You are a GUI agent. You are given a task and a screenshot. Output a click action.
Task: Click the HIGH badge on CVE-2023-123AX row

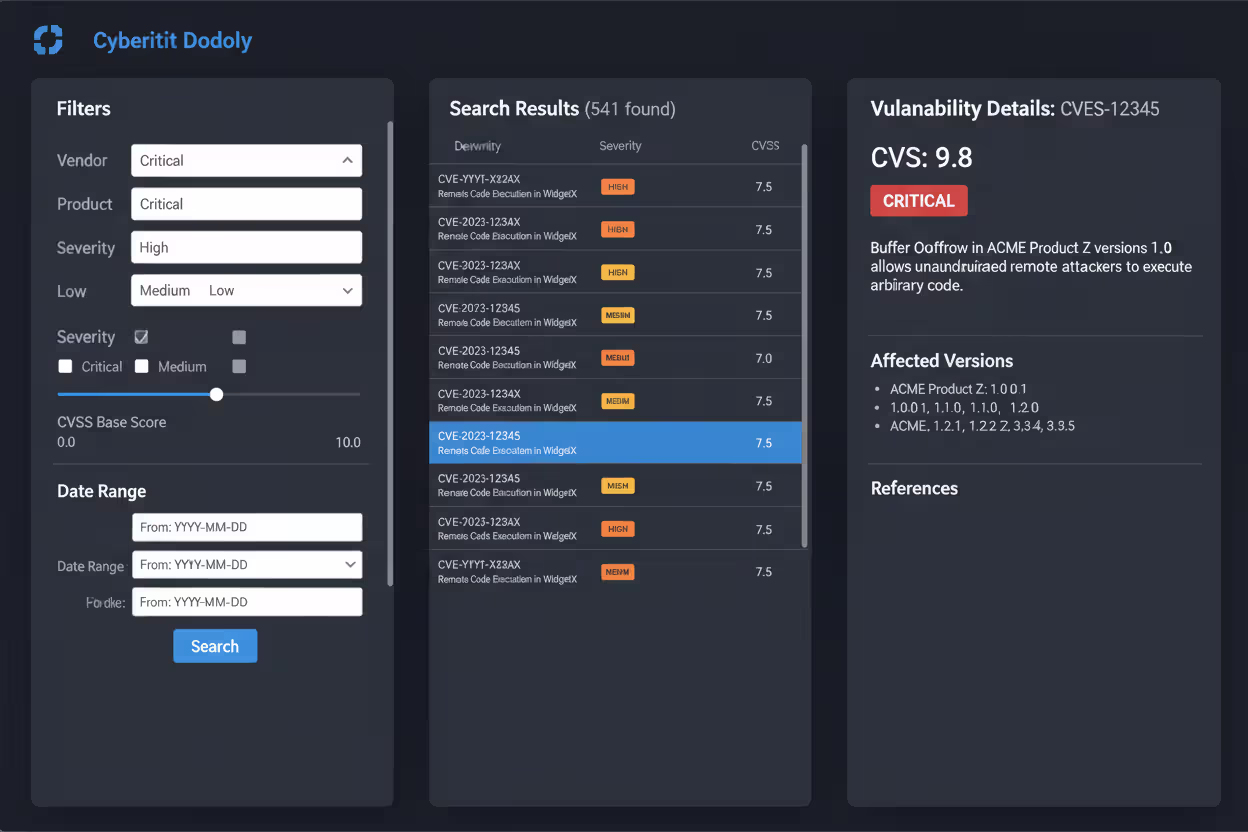(x=617, y=229)
